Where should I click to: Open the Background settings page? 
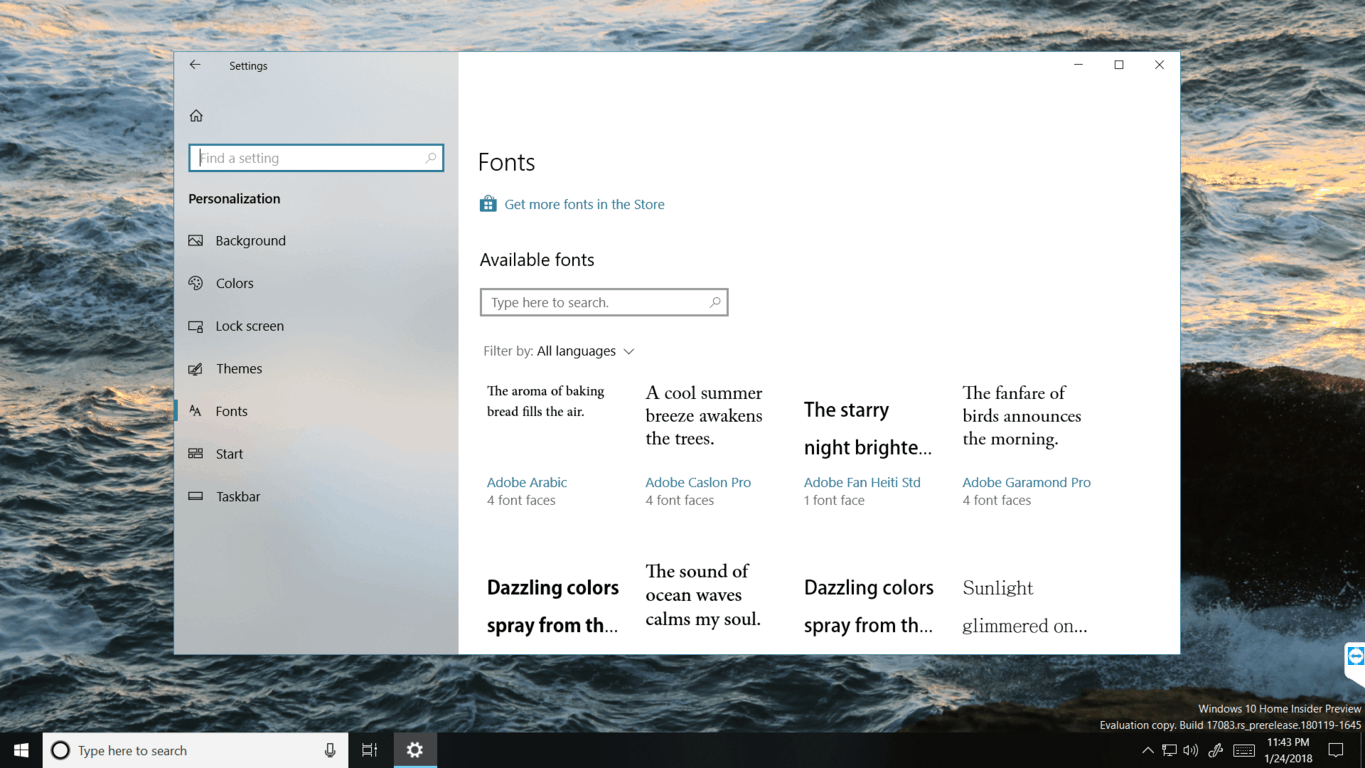pos(251,241)
